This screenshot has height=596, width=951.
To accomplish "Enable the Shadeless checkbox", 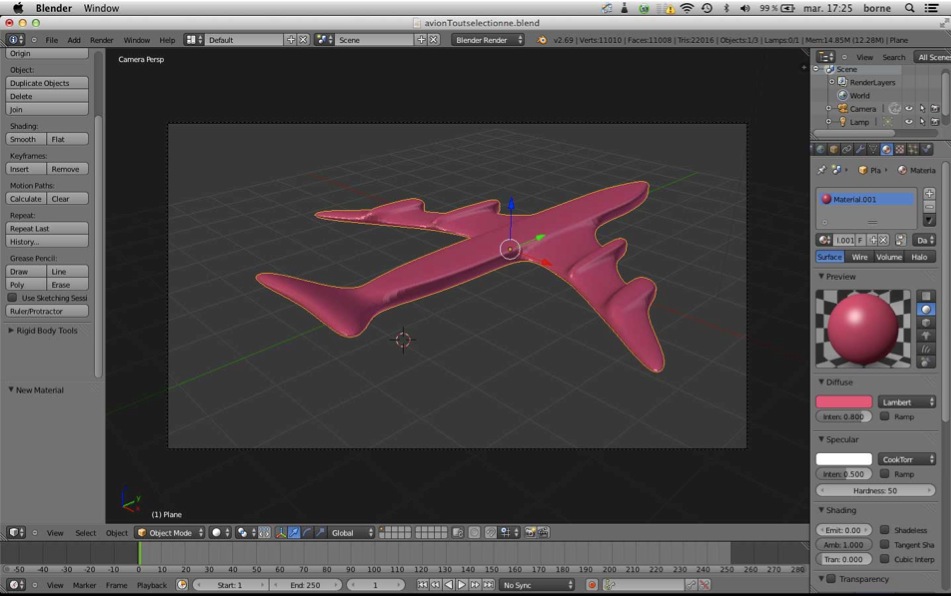I will point(885,530).
